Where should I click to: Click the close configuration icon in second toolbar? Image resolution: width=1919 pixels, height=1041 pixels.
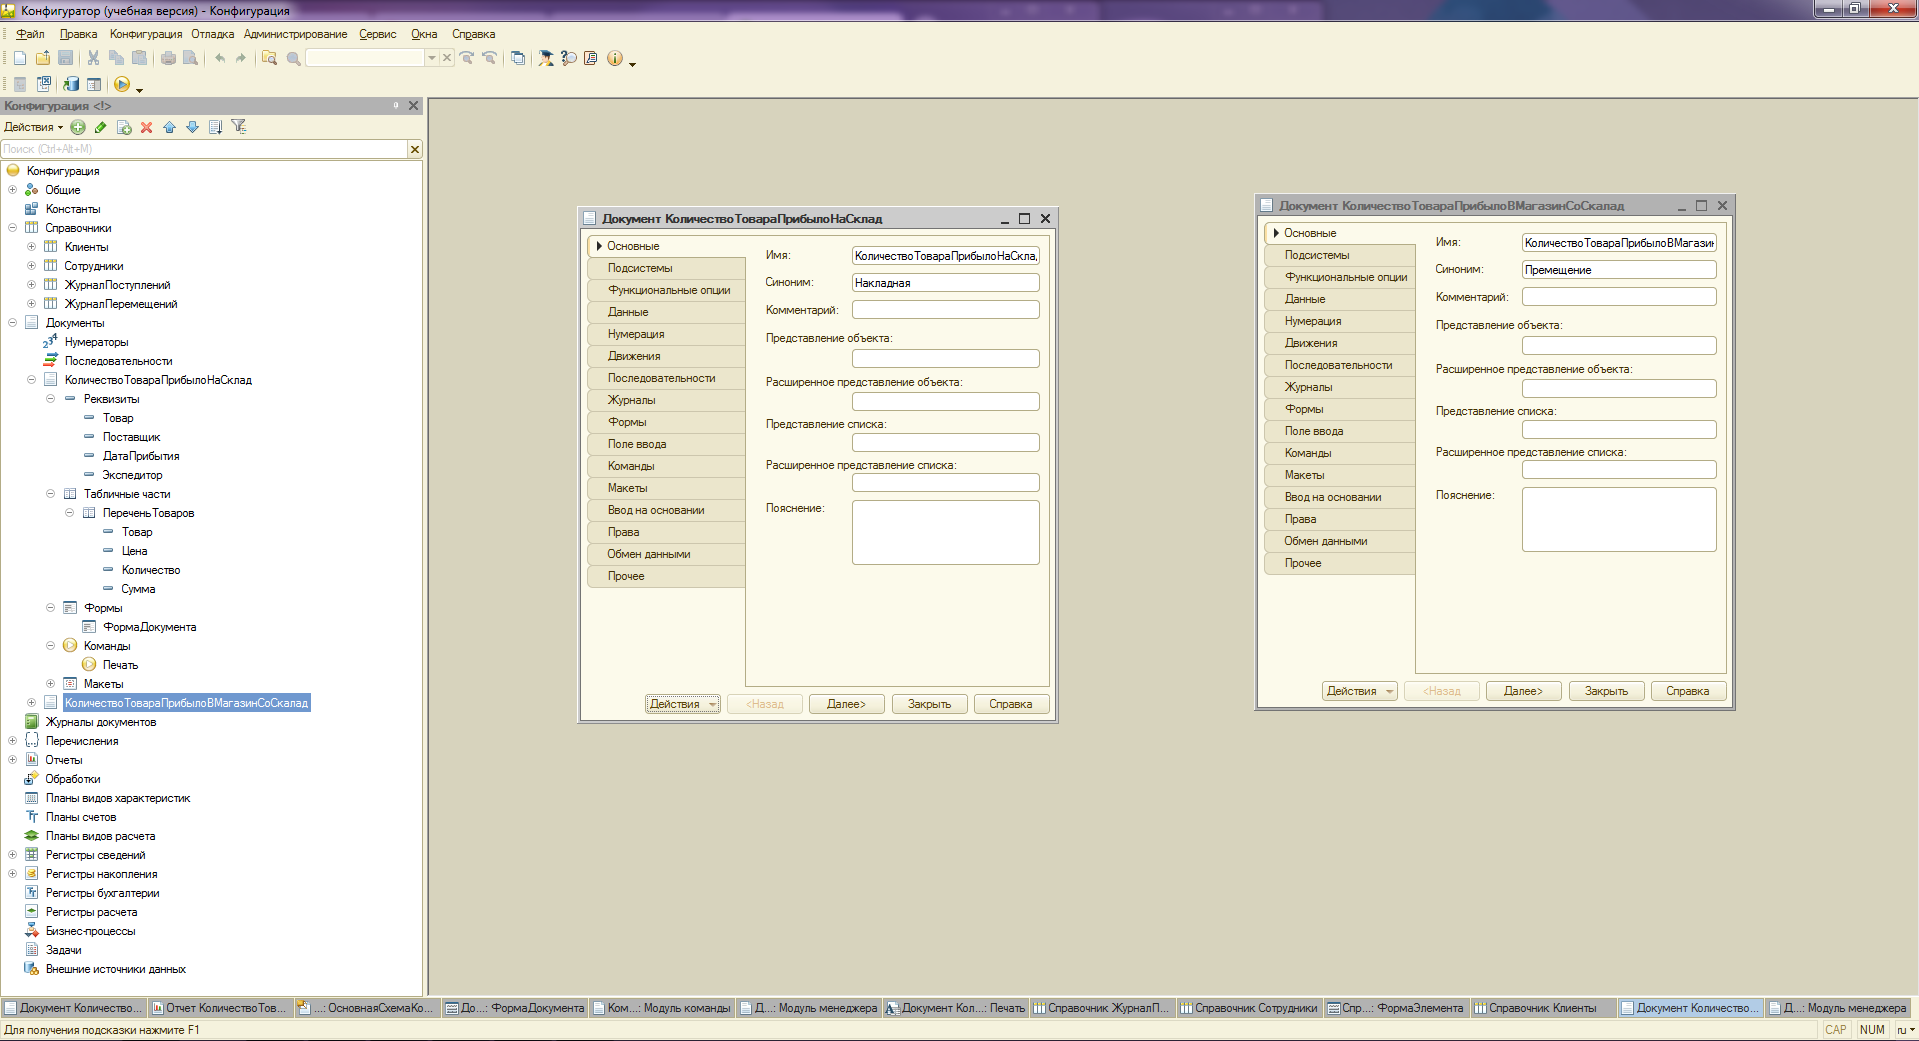[44, 84]
